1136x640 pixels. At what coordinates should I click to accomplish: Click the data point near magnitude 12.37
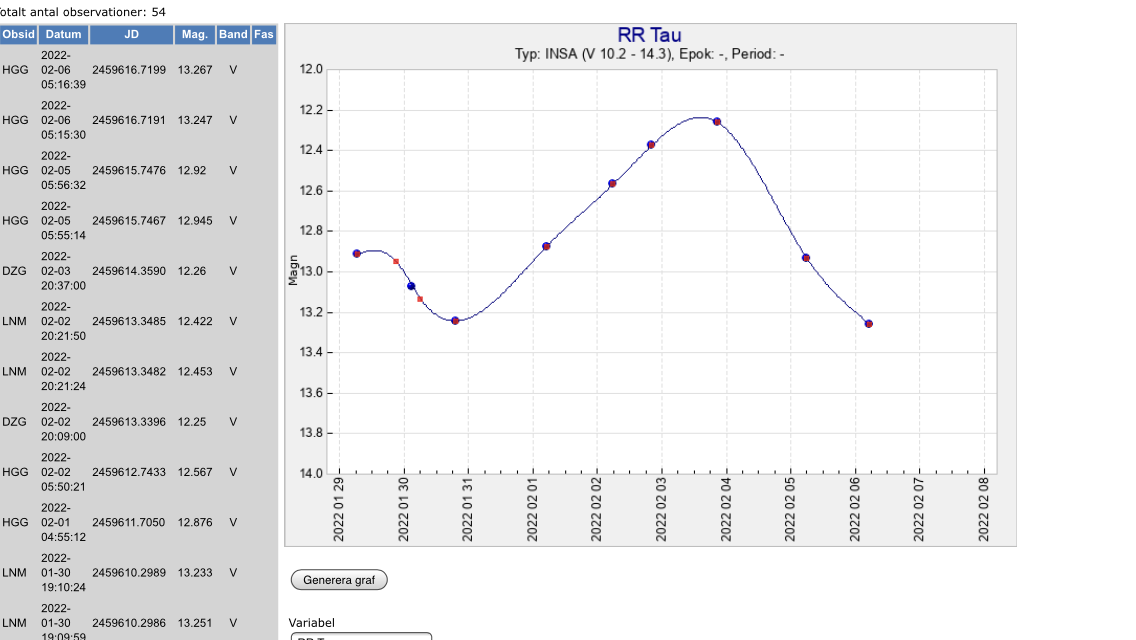[x=651, y=144]
